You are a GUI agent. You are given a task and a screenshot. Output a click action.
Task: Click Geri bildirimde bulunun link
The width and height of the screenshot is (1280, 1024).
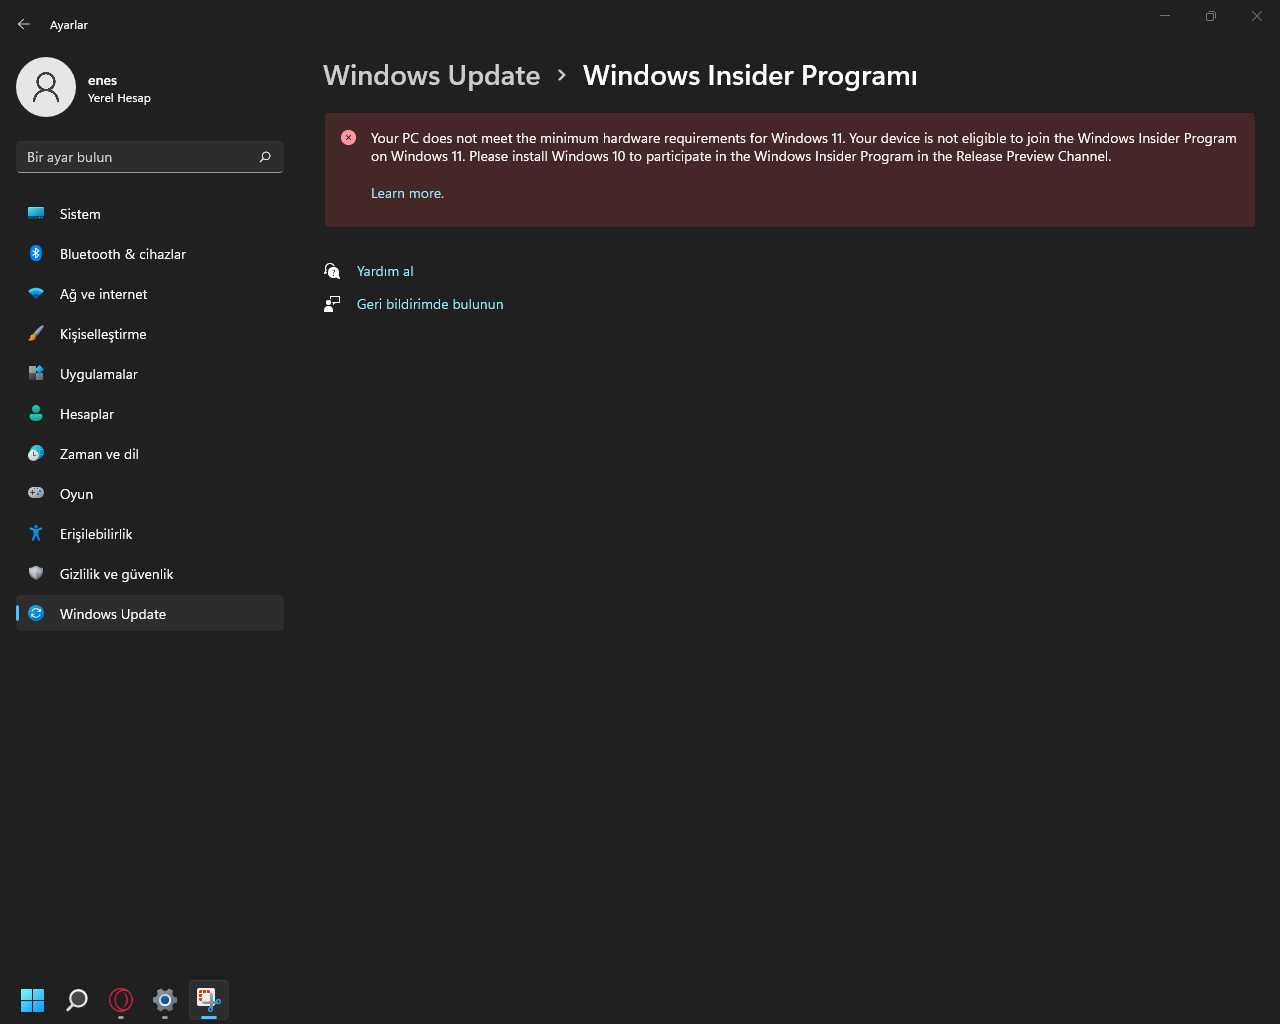point(430,304)
